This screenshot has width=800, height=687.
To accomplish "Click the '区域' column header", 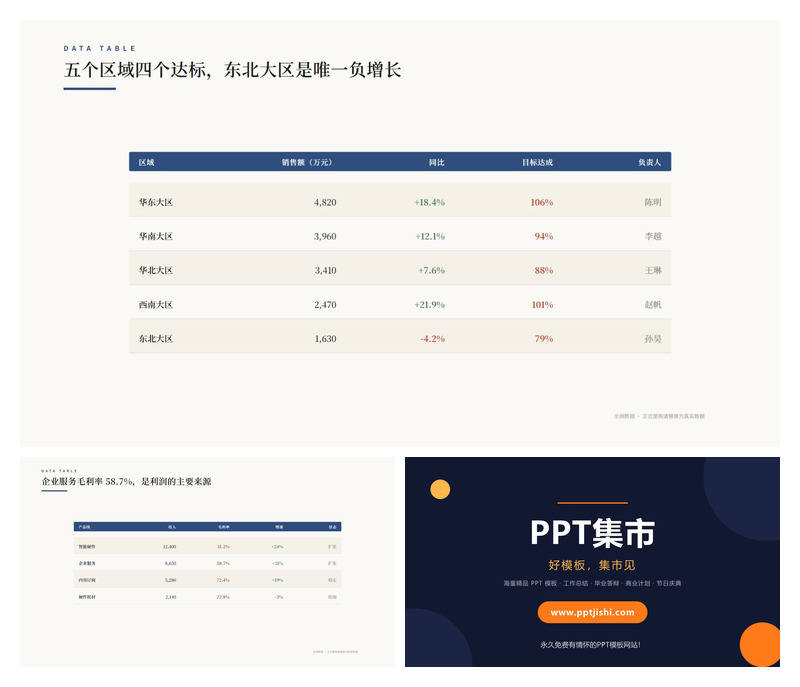I will coord(146,162).
